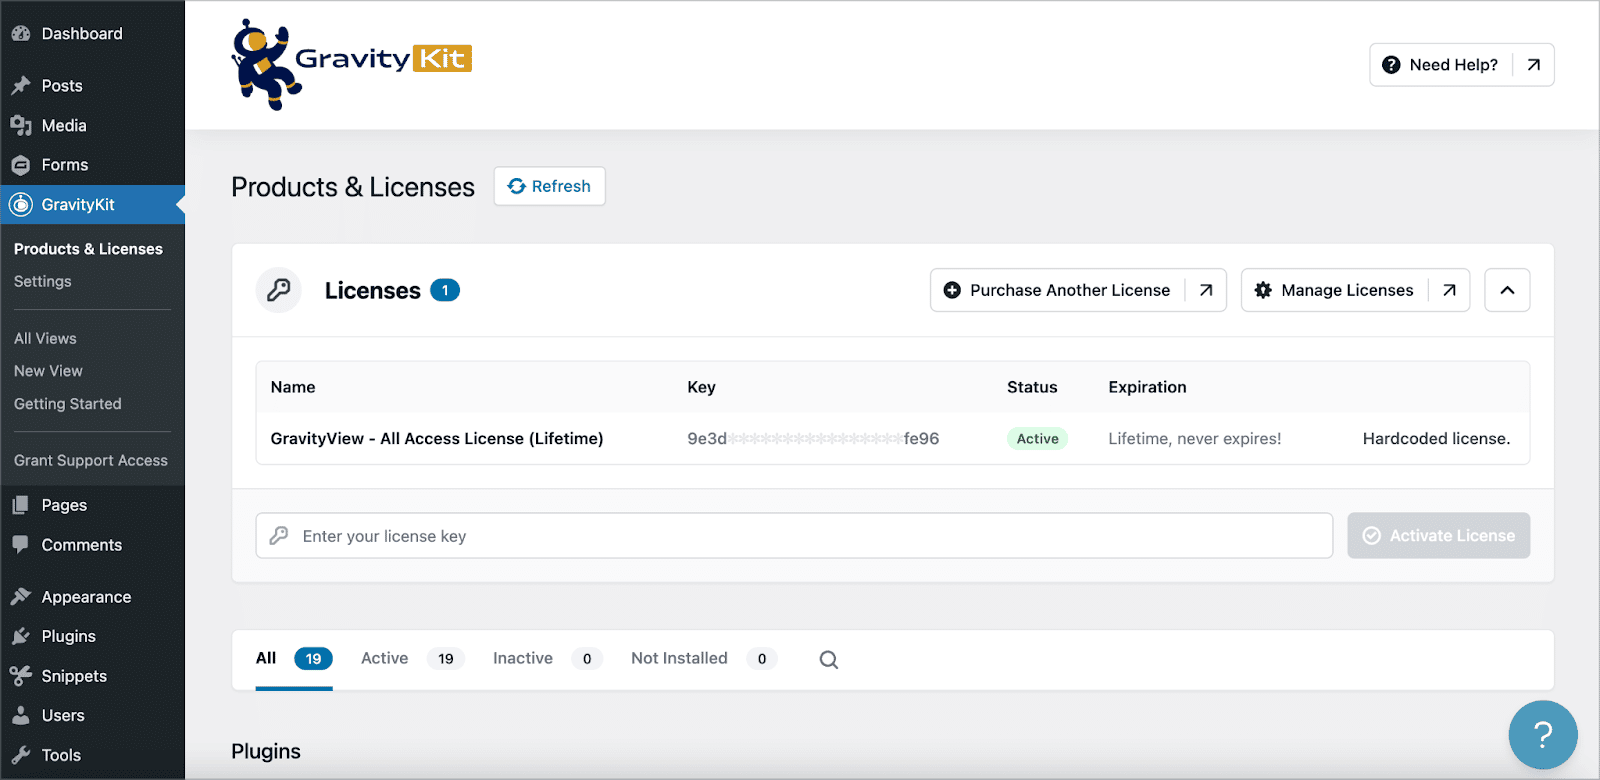Open Grant Support Access item
The image size is (1600, 780).
pos(91,461)
